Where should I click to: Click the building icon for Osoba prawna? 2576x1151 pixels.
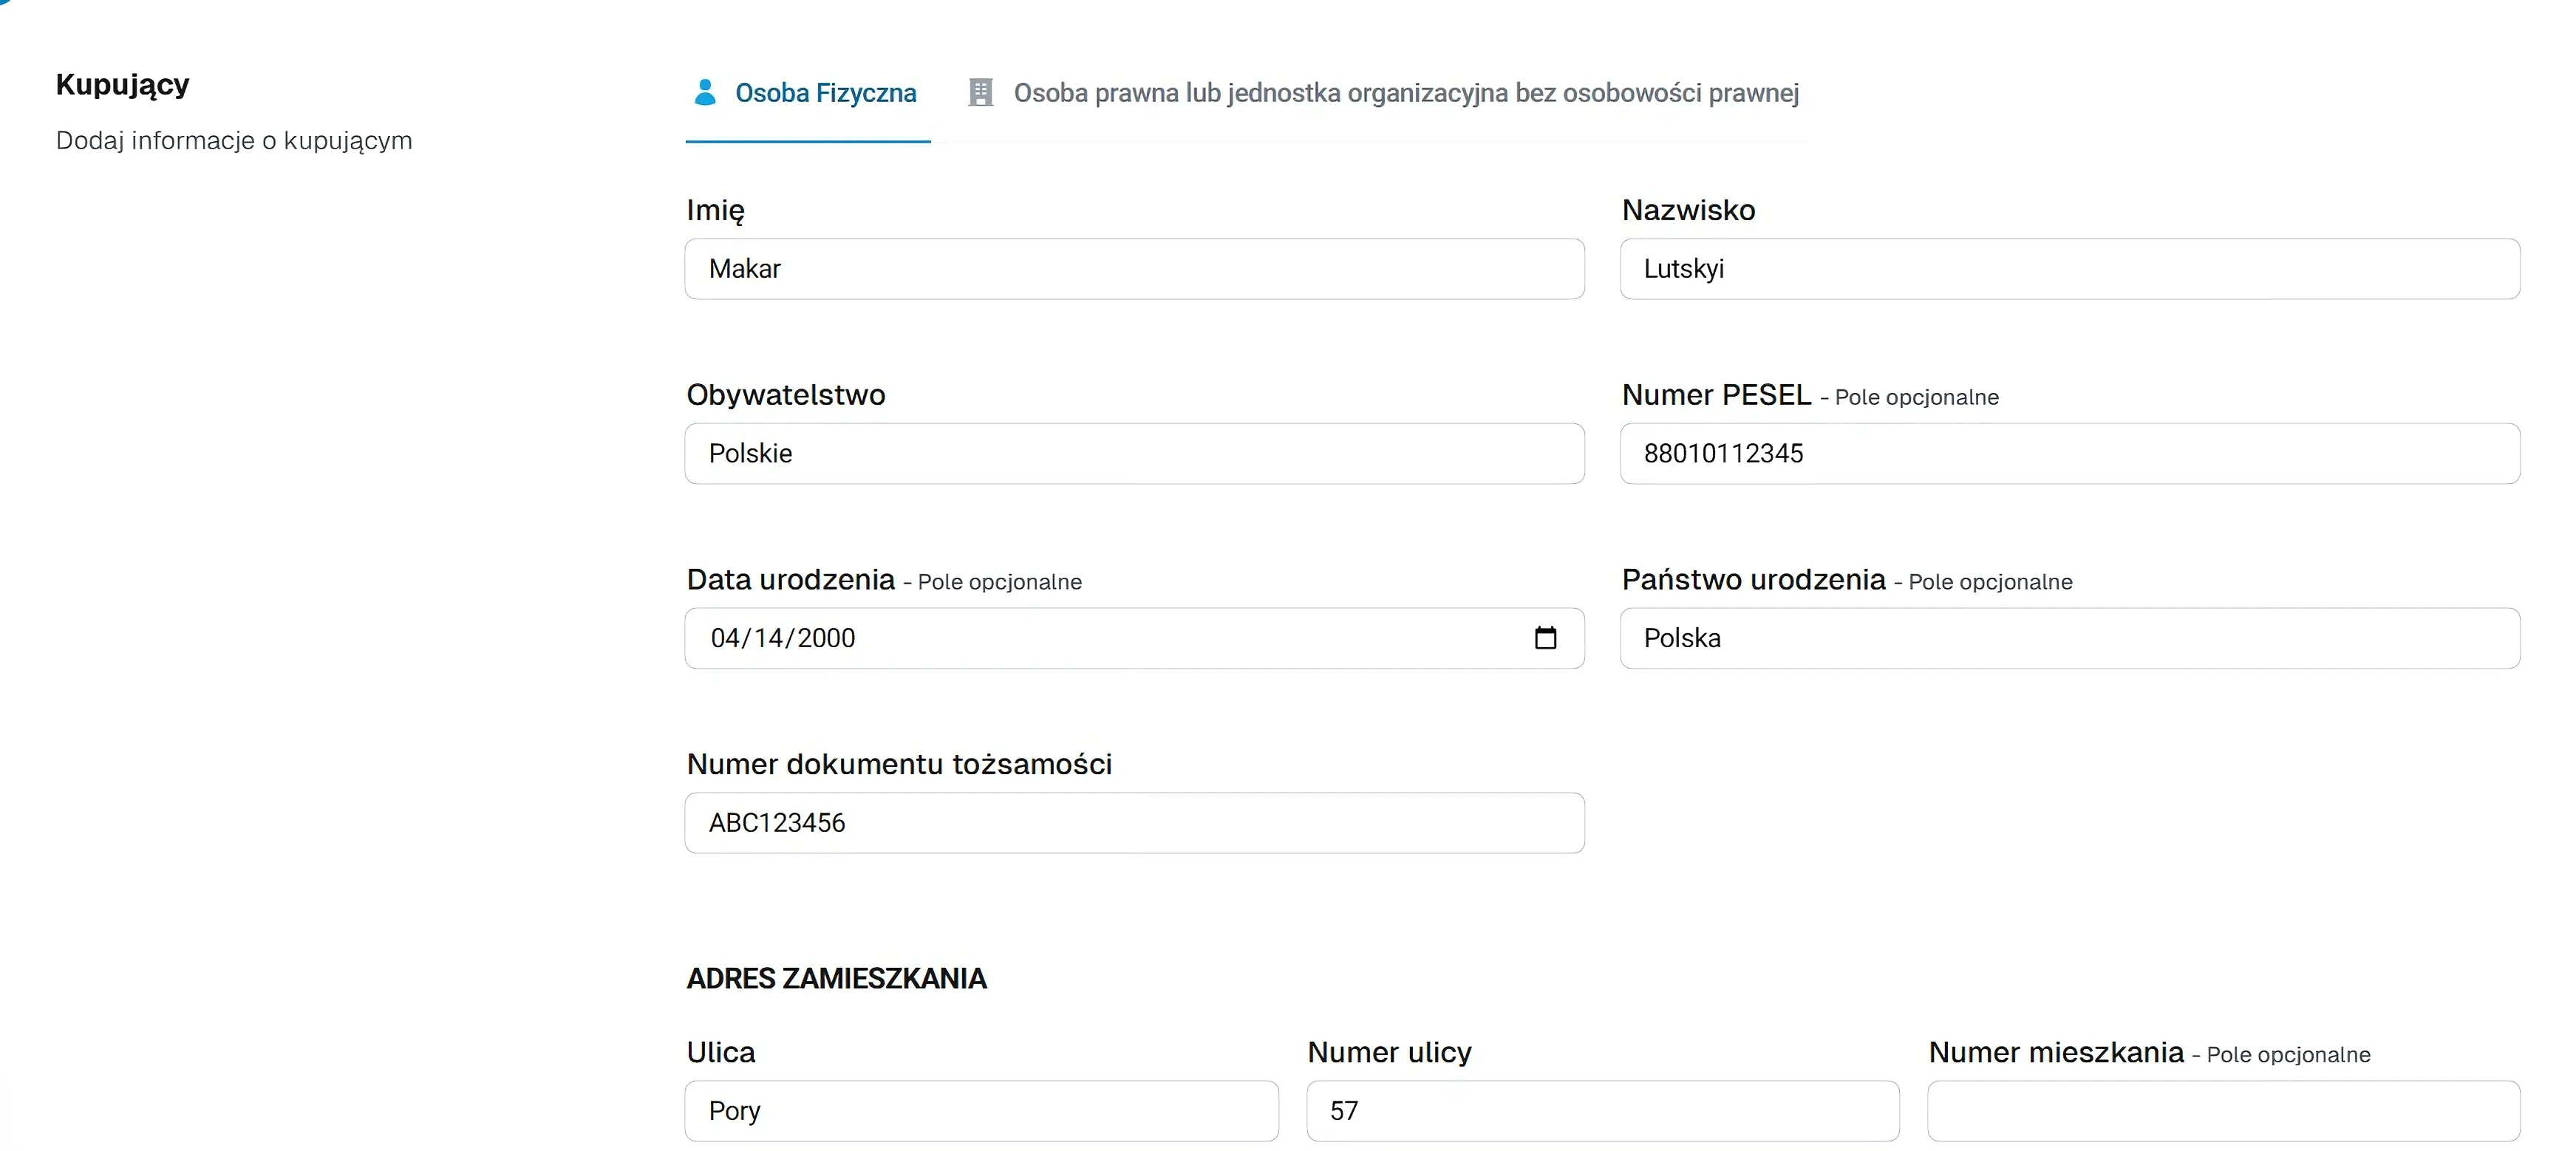pyautogui.click(x=981, y=92)
